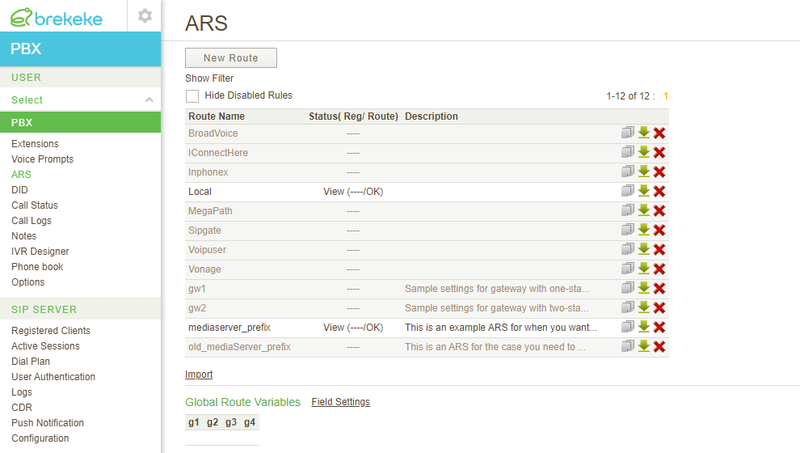This screenshot has width=800, height=453.
Task: Export the Vonage route
Action: click(644, 268)
